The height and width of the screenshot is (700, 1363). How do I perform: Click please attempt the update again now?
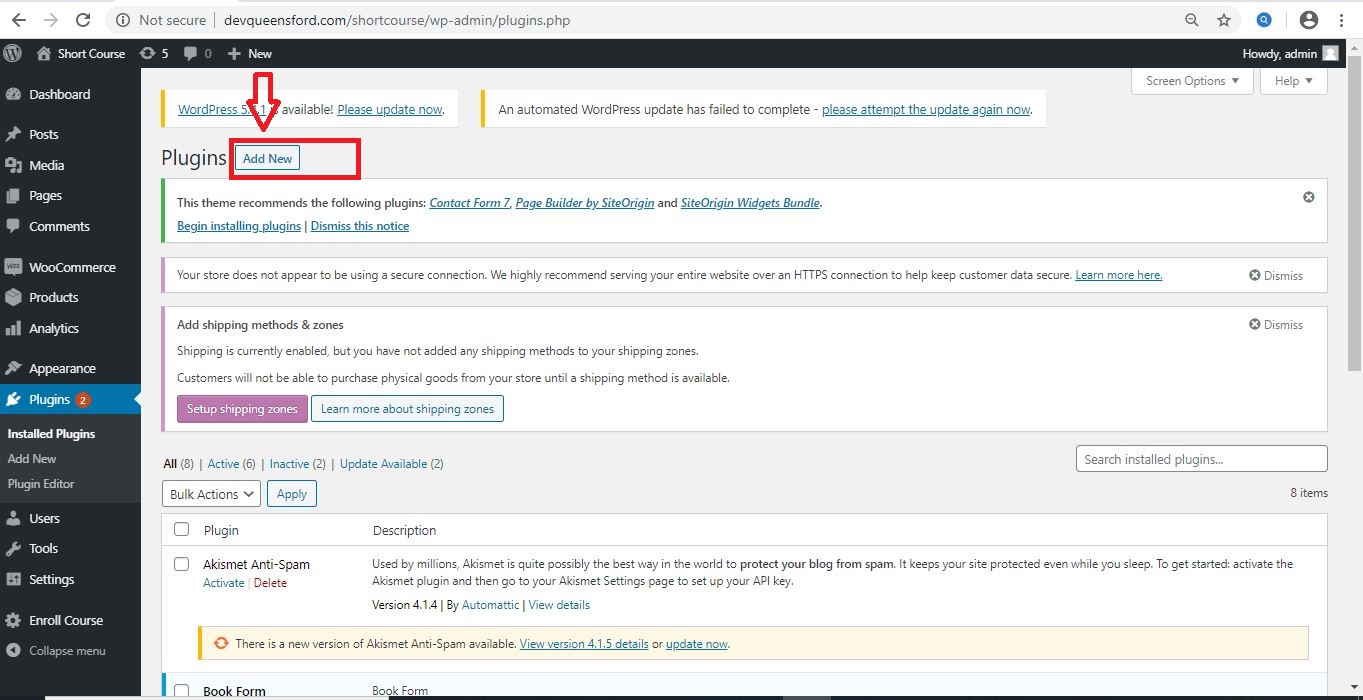point(926,110)
